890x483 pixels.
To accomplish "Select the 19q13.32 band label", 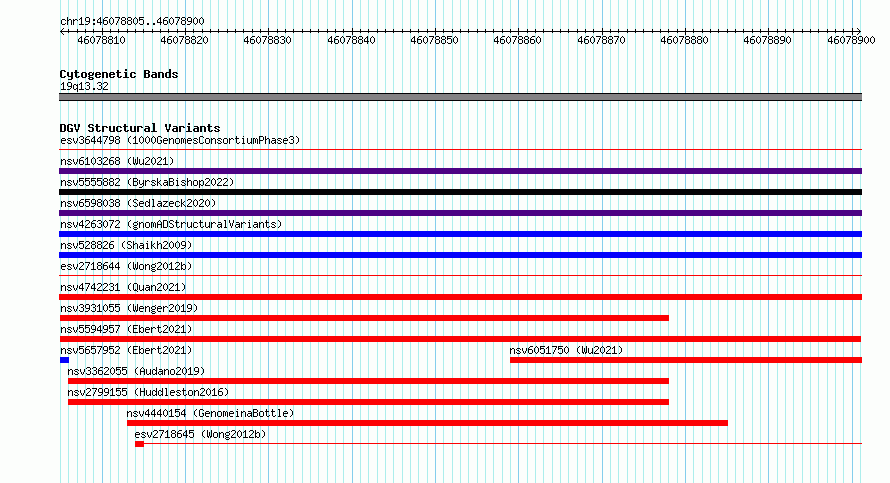I will 84,86.
